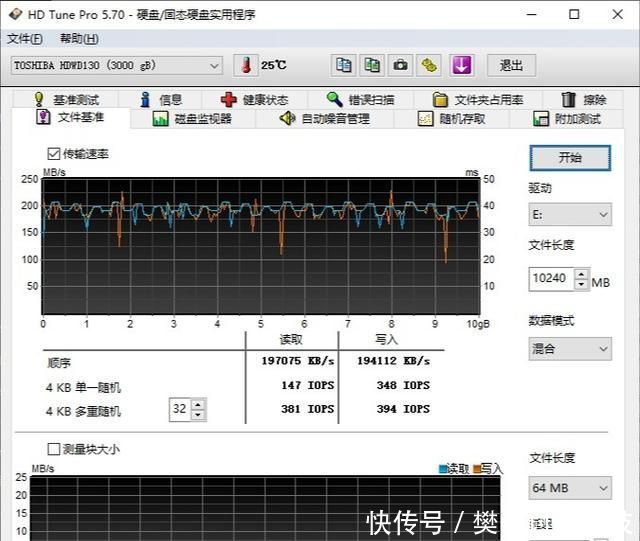The width and height of the screenshot is (640, 541).
Task: Switch to the 信息 info tab
Action: tap(160, 100)
